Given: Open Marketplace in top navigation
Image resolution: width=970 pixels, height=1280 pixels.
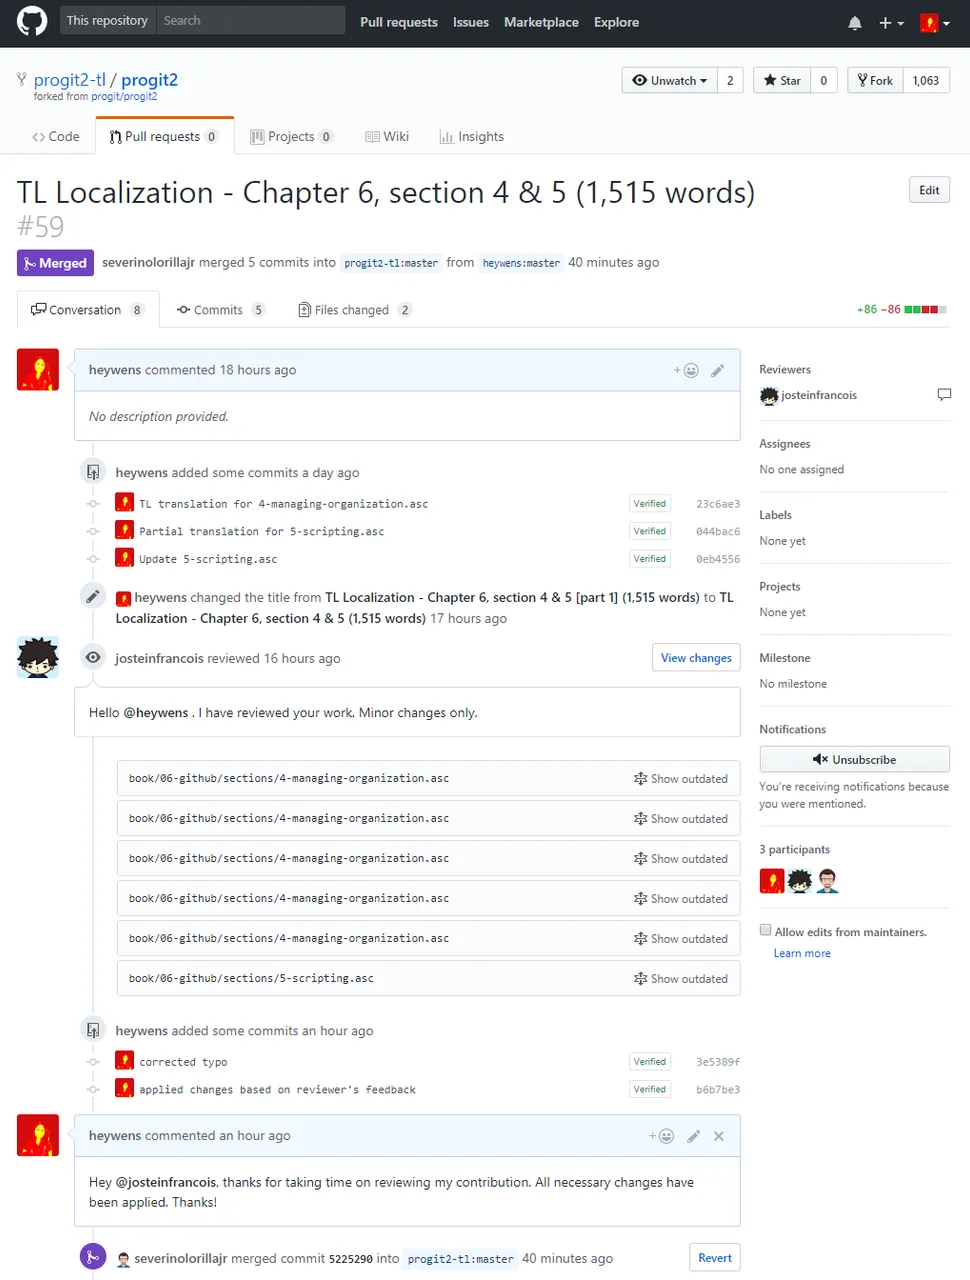Looking at the screenshot, I should tap(541, 22).
